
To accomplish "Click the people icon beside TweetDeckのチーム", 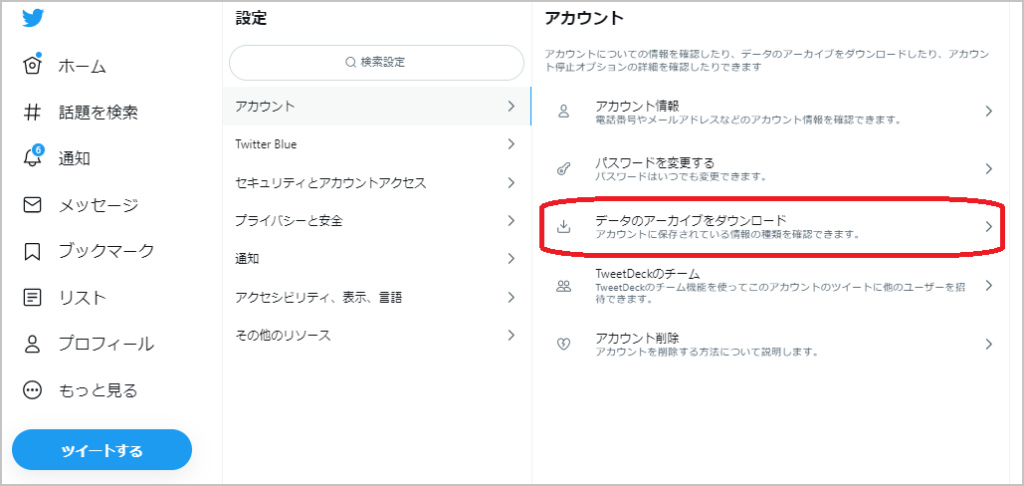I will pyautogui.click(x=564, y=285).
